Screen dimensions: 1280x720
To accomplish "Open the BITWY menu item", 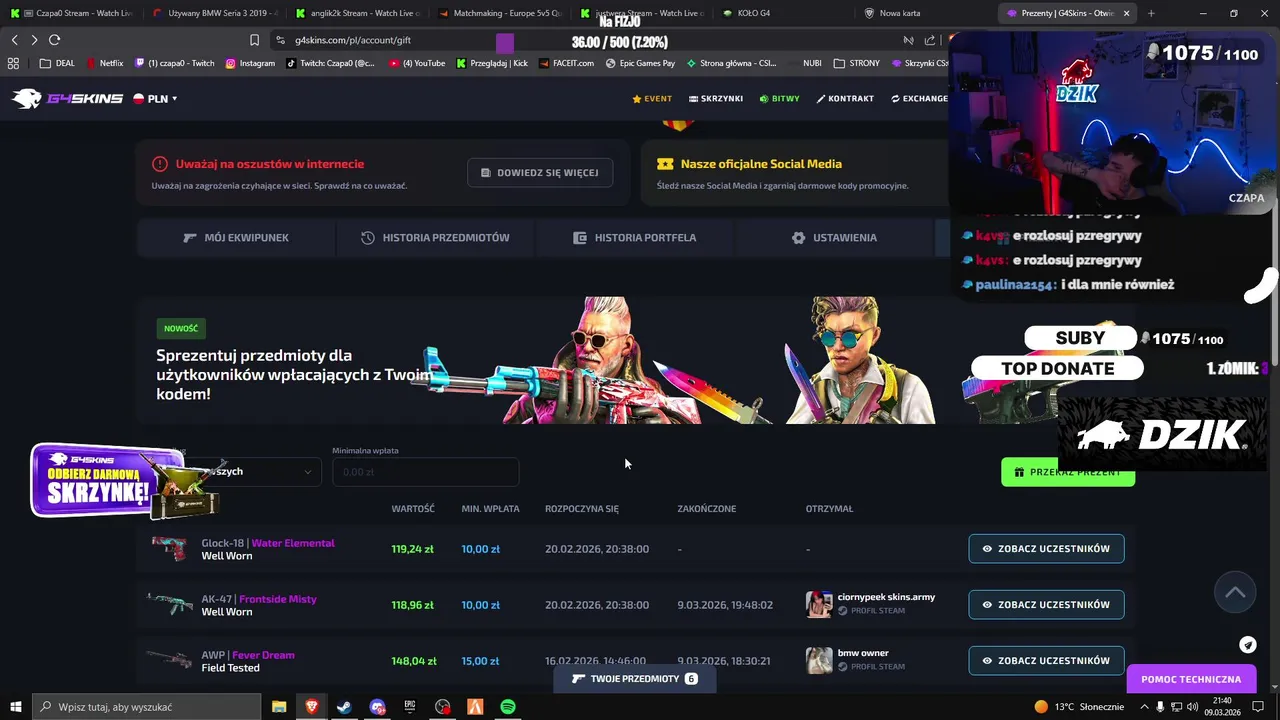I will [780, 99].
